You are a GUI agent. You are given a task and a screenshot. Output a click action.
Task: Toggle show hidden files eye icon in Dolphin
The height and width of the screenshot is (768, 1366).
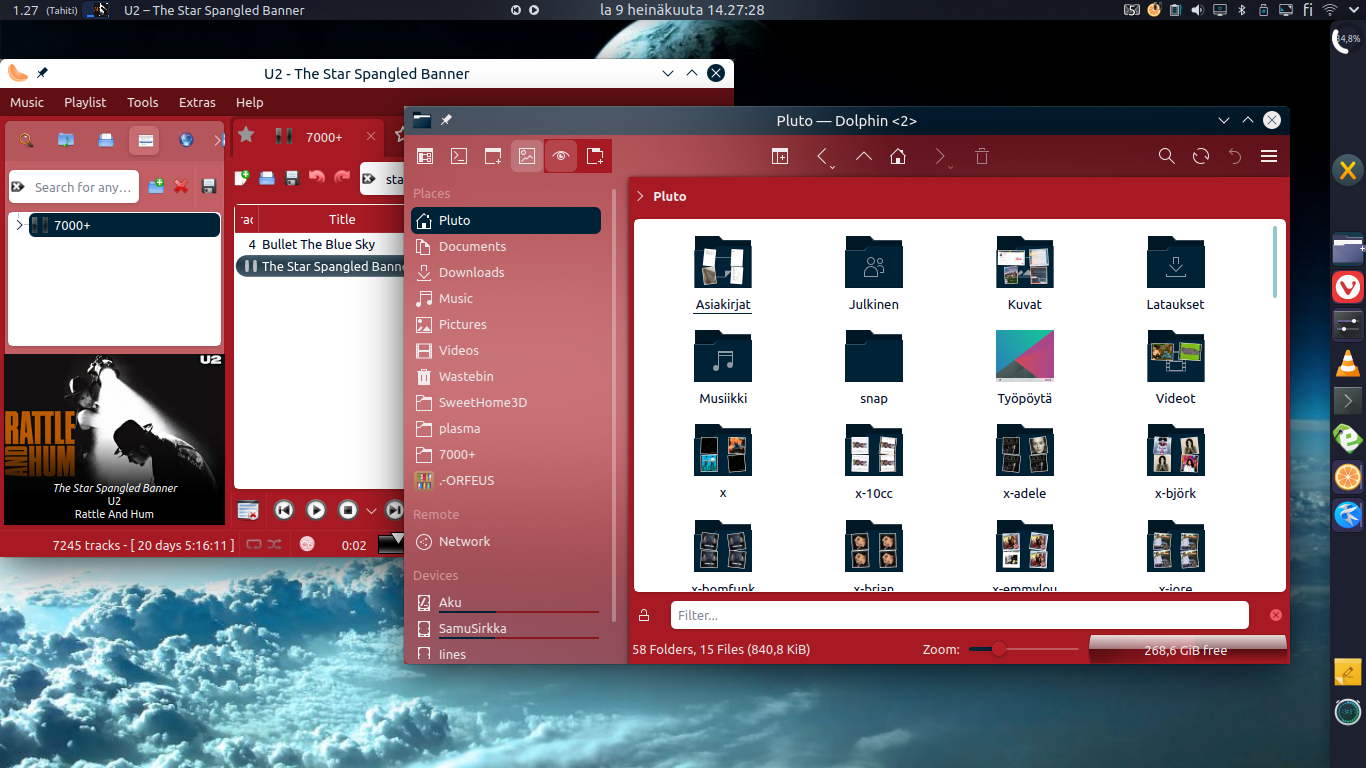[x=561, y=156]
